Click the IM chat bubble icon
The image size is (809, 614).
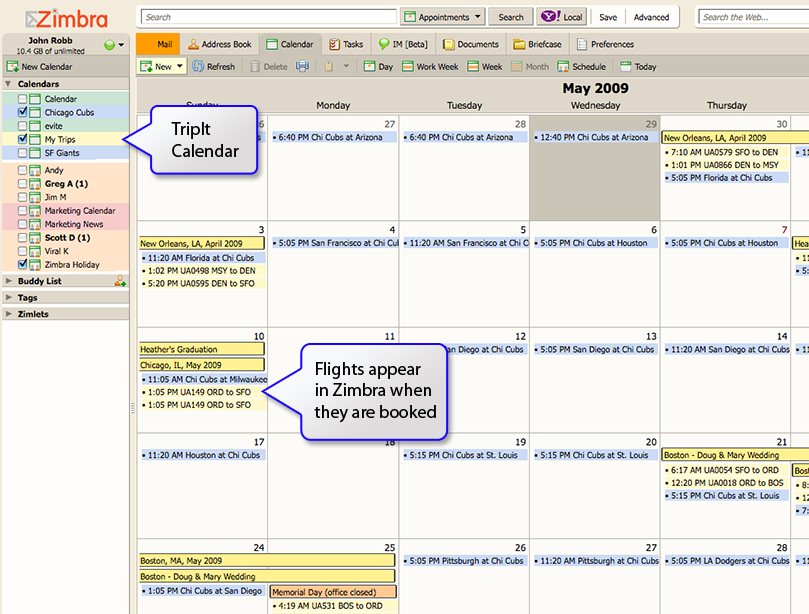coord(384,44)
